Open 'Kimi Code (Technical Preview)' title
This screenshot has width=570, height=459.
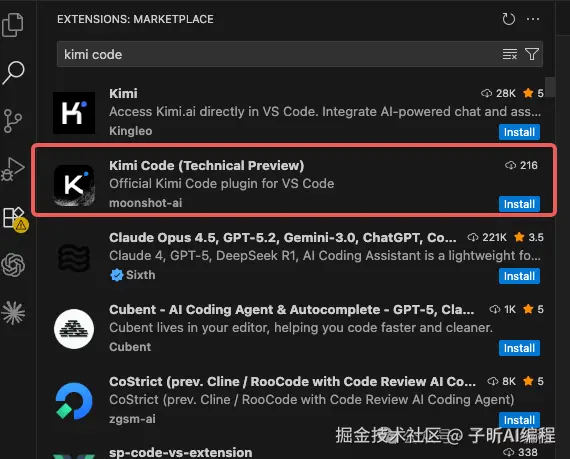click(206, 165)
